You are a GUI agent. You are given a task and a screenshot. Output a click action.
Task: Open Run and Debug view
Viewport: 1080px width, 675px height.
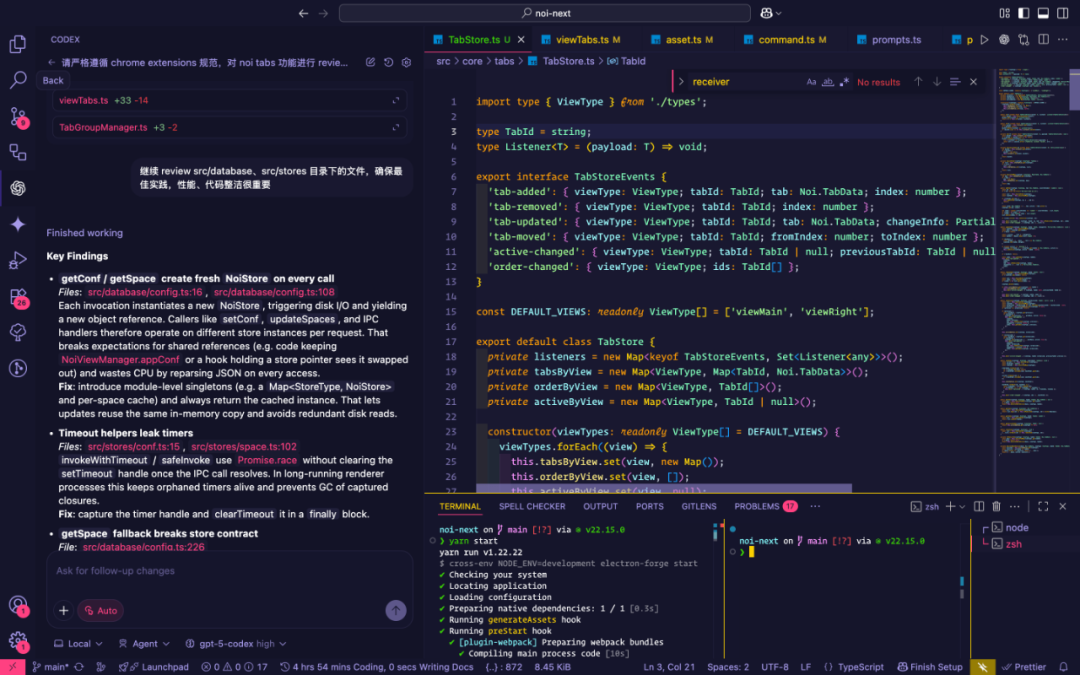18,260
